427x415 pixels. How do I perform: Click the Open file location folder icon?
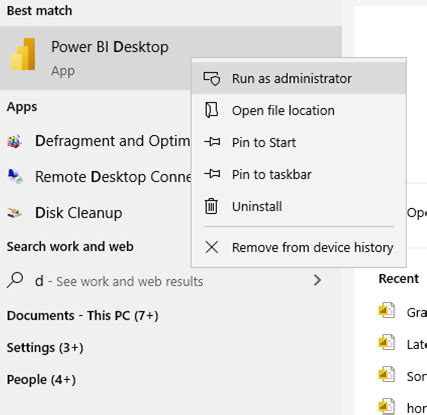point(211,110)
